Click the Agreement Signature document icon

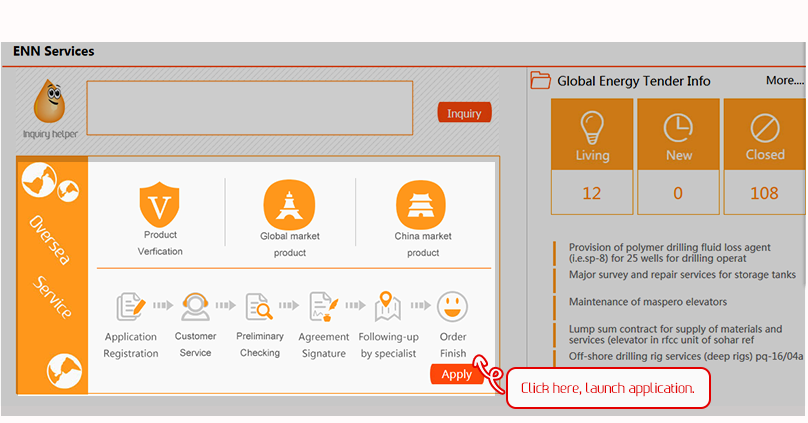tap(322, 306)
